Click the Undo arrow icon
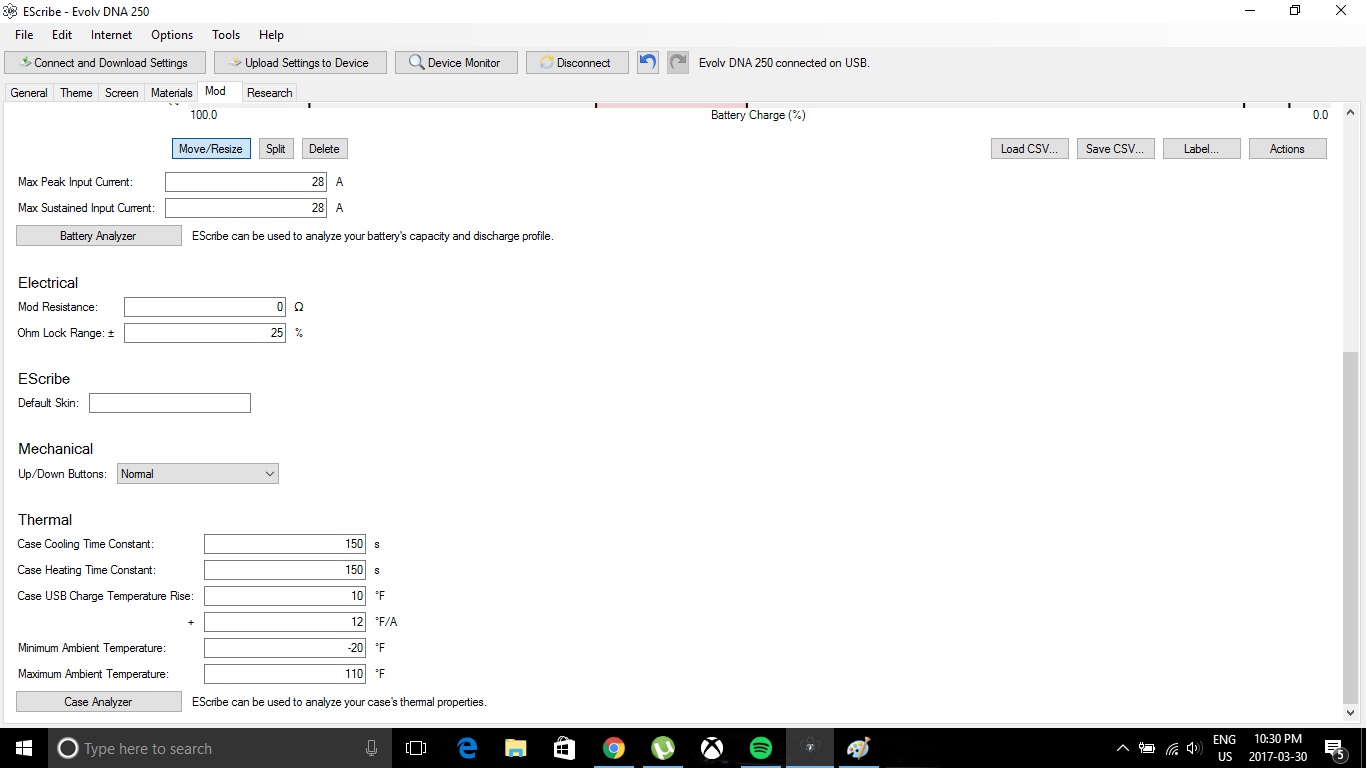 (648, 62)
